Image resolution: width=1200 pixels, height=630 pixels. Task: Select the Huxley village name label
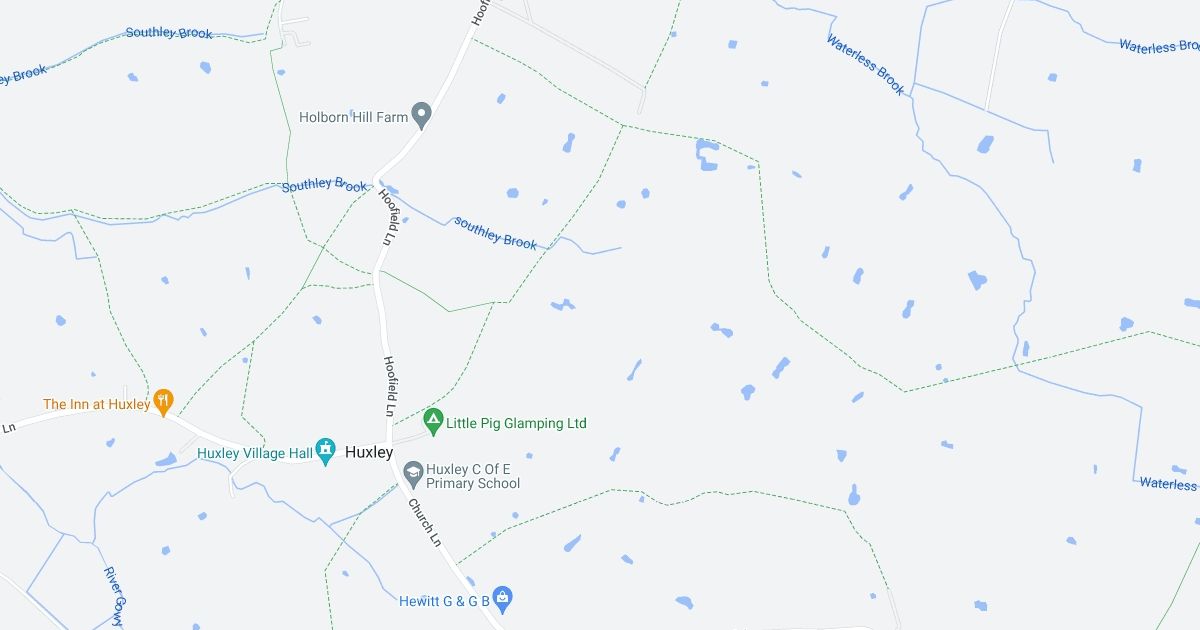[369, 452]
